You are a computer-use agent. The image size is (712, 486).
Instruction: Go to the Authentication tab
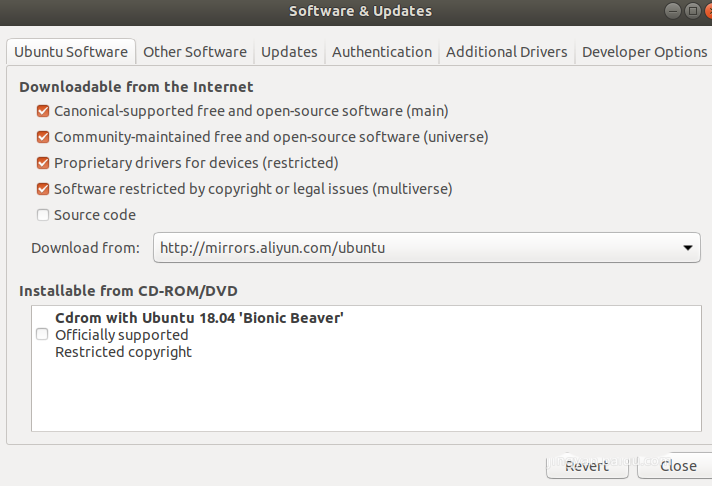click(382, 52)
